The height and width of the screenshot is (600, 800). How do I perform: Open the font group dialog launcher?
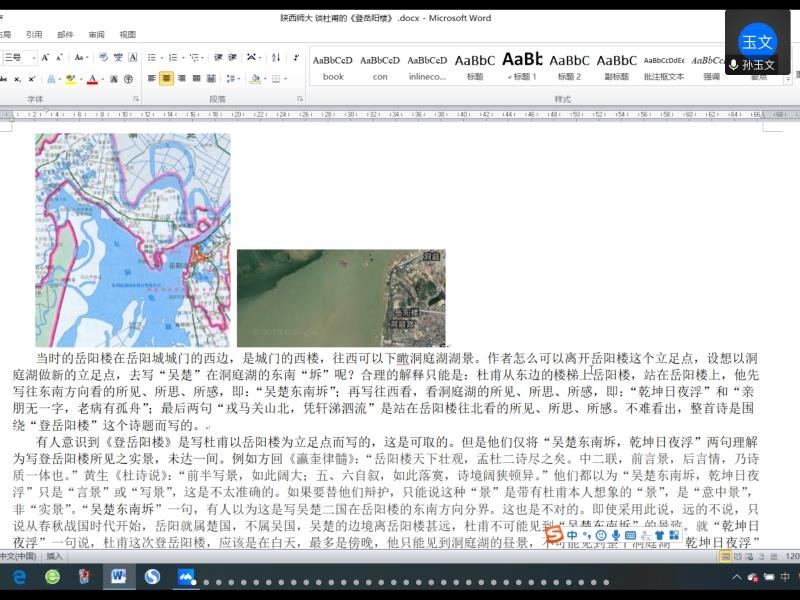[135, 99]
